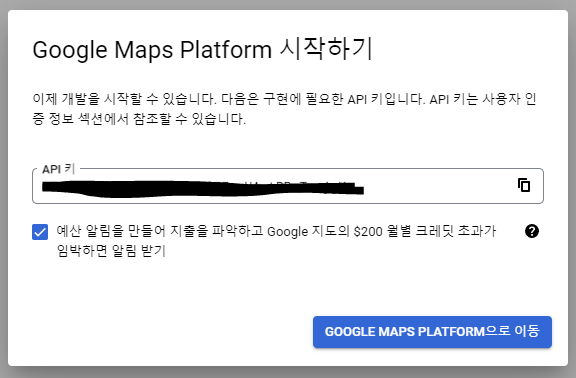
Task: Copy the API key with the copy icon
Action: point(524,185)
